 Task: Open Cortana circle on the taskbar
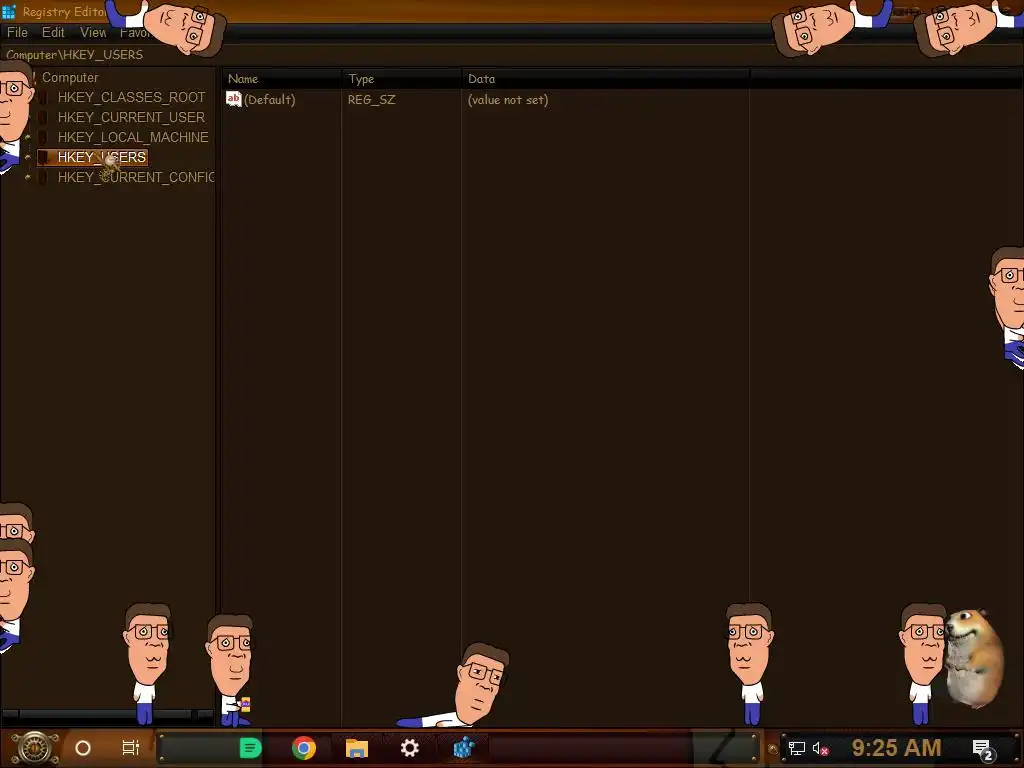pyautogui.click(x=83, y=748)
